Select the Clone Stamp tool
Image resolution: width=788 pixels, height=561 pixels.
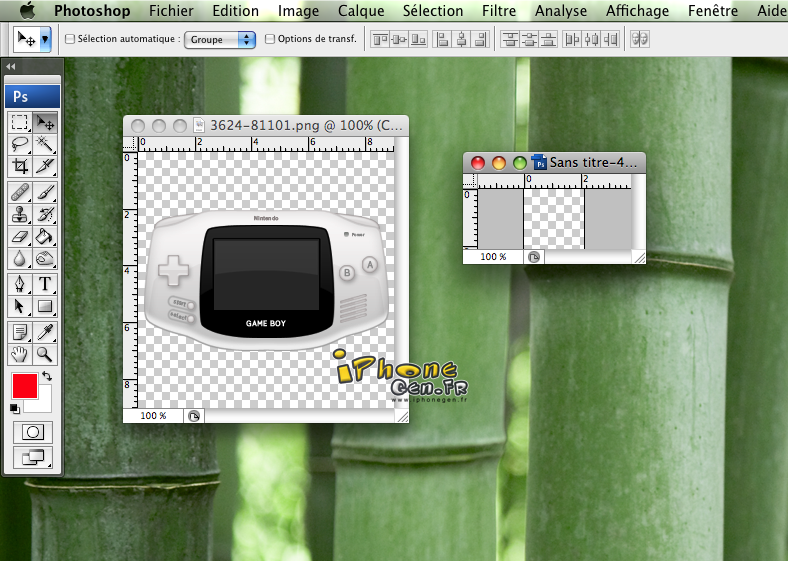pos(20,214)
